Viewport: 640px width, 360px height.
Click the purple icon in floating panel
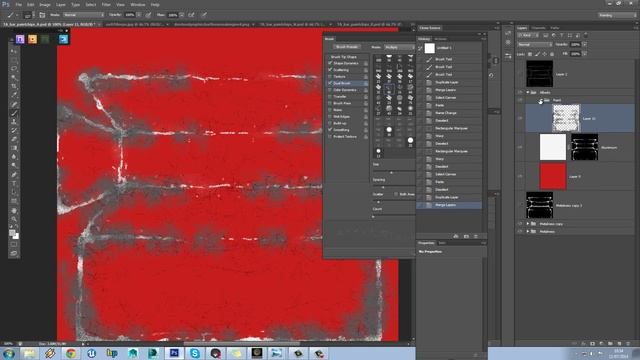click(20, 39)
